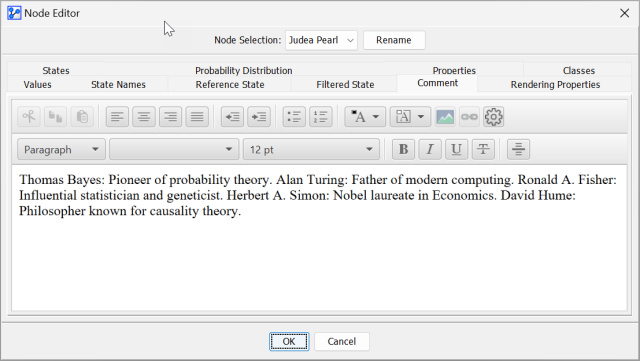Toggle underline formatting
Viewport: 640px width, 361px height.
pos(456,149)
